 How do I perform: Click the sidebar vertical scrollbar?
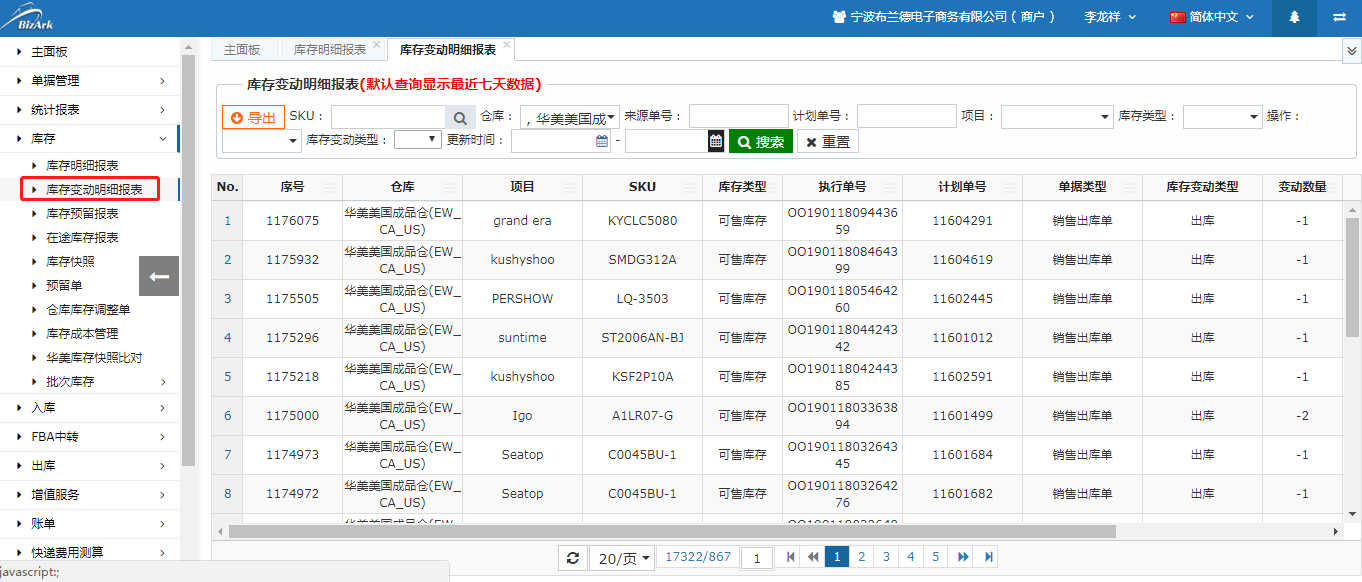(x=188, y=260)
